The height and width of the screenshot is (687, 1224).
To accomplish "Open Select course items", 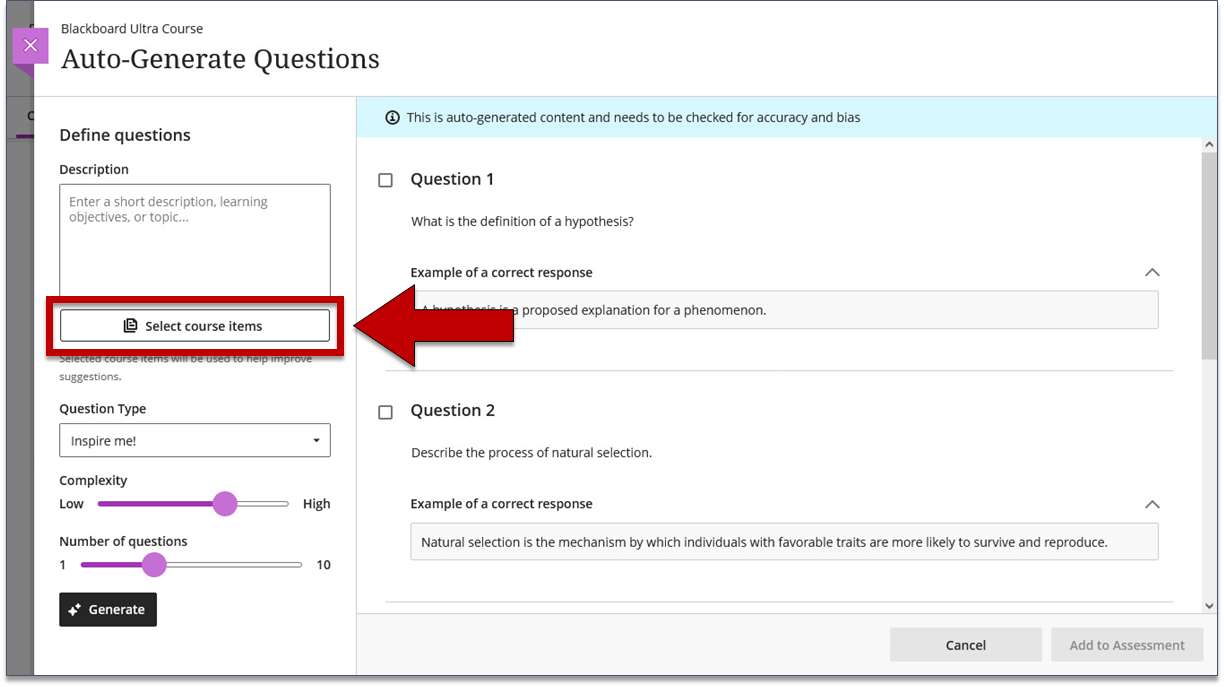I will 195,326.
